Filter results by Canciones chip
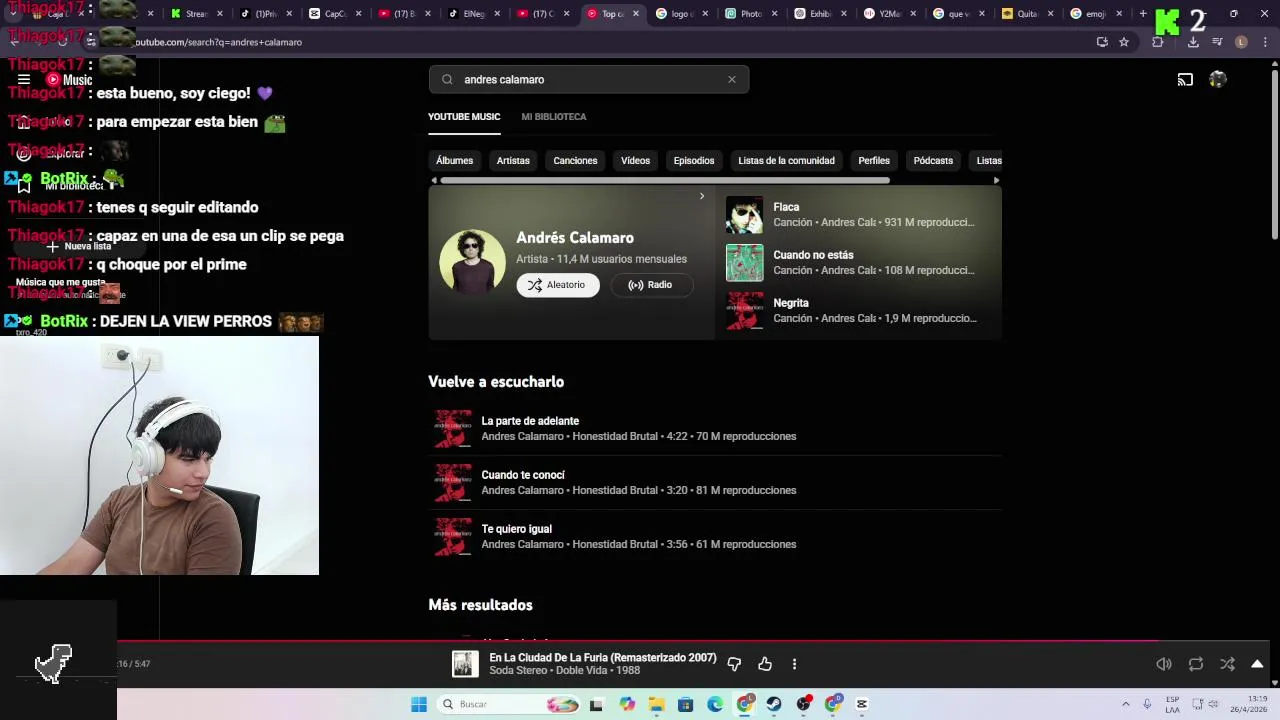Screen dimensions: 1280x720 575,161
